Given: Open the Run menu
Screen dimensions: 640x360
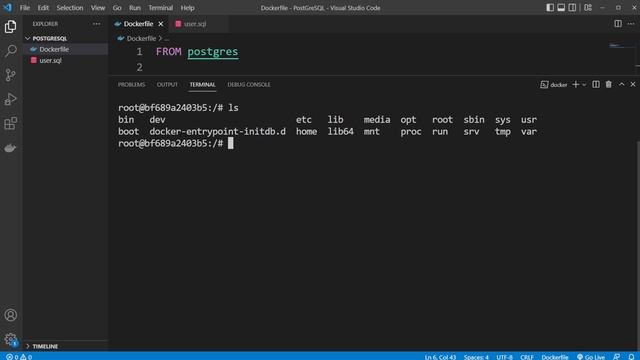Looking at the screenshot, I should (135, 8).
